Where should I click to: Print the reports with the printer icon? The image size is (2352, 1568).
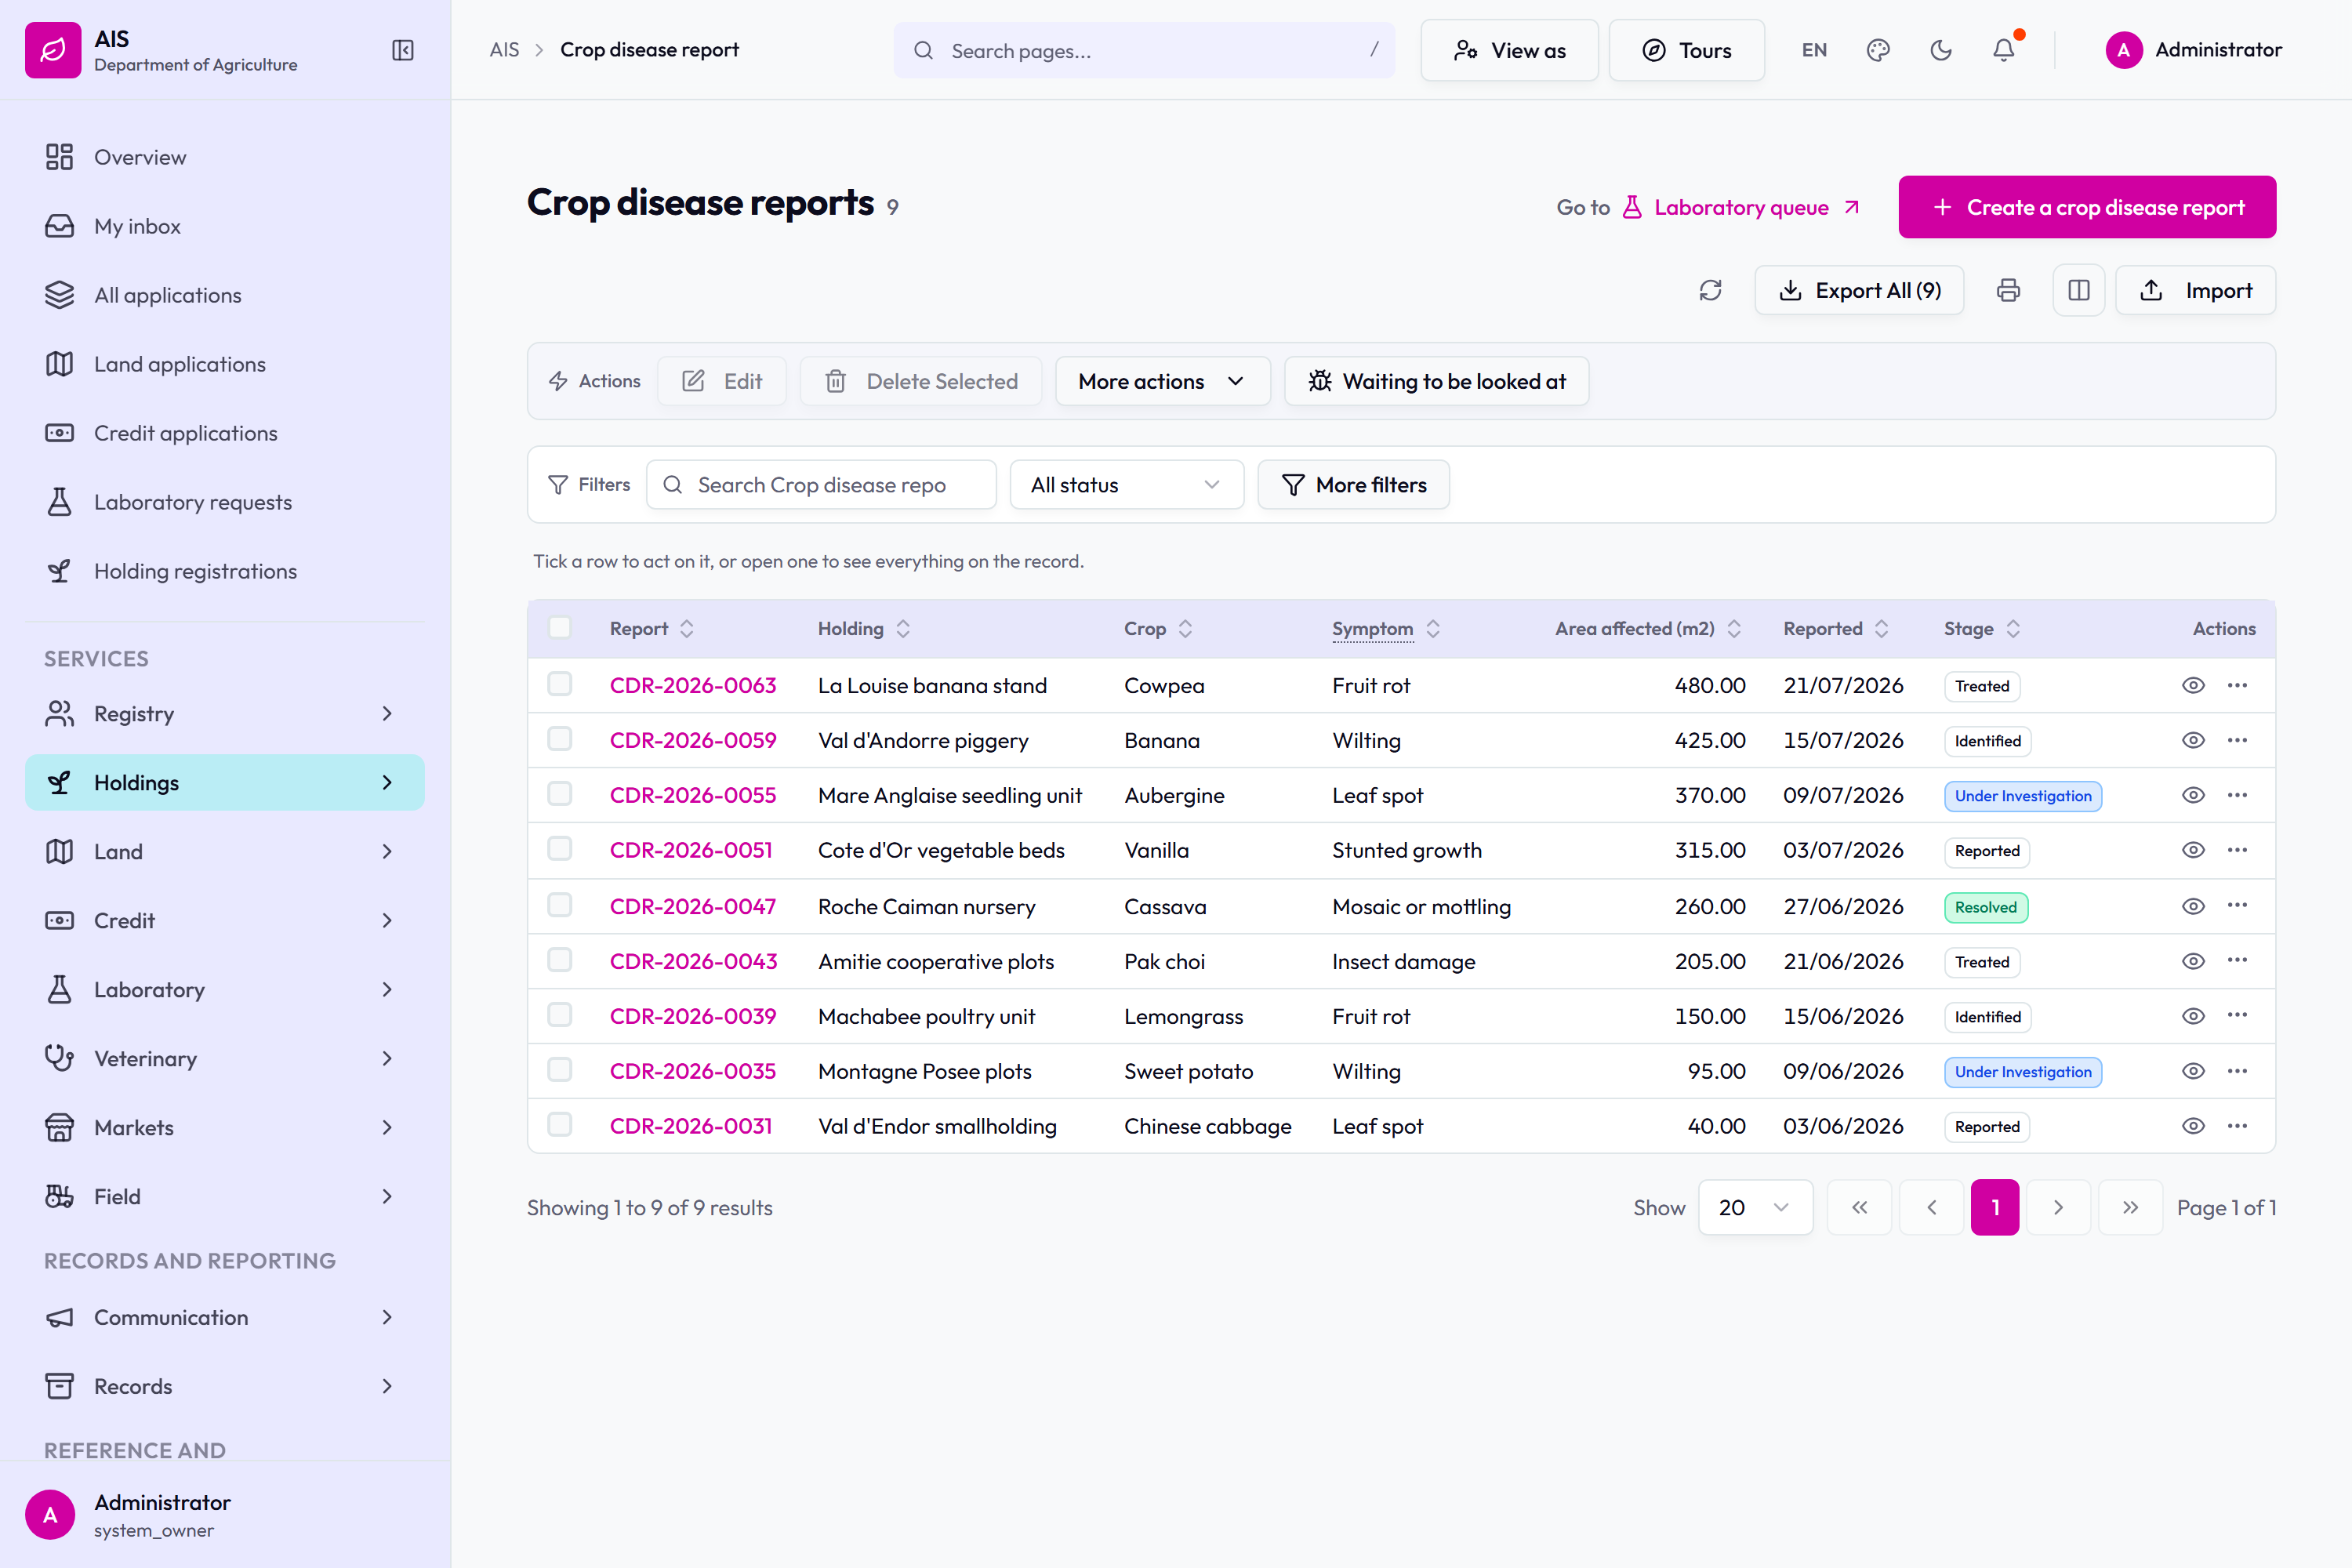2008,290
